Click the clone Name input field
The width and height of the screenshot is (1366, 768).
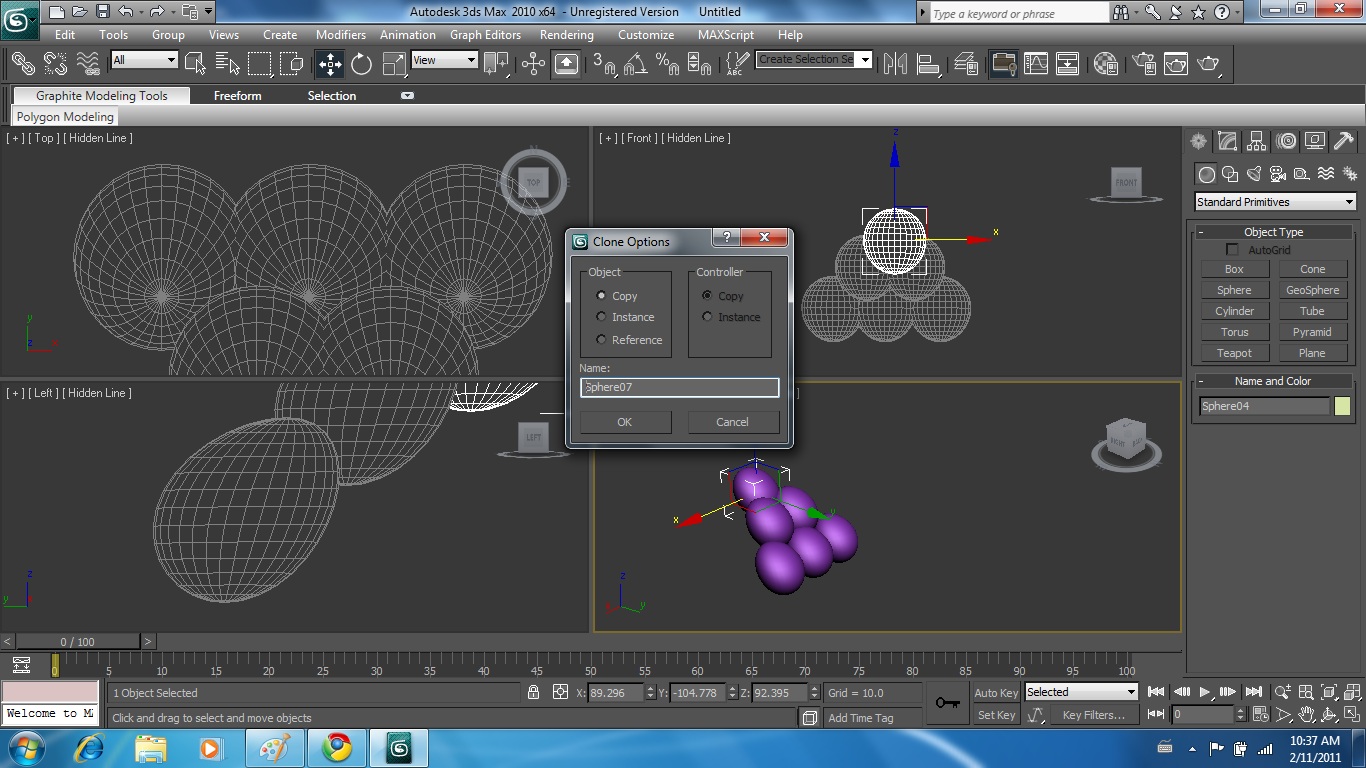[x=679, y=387]
